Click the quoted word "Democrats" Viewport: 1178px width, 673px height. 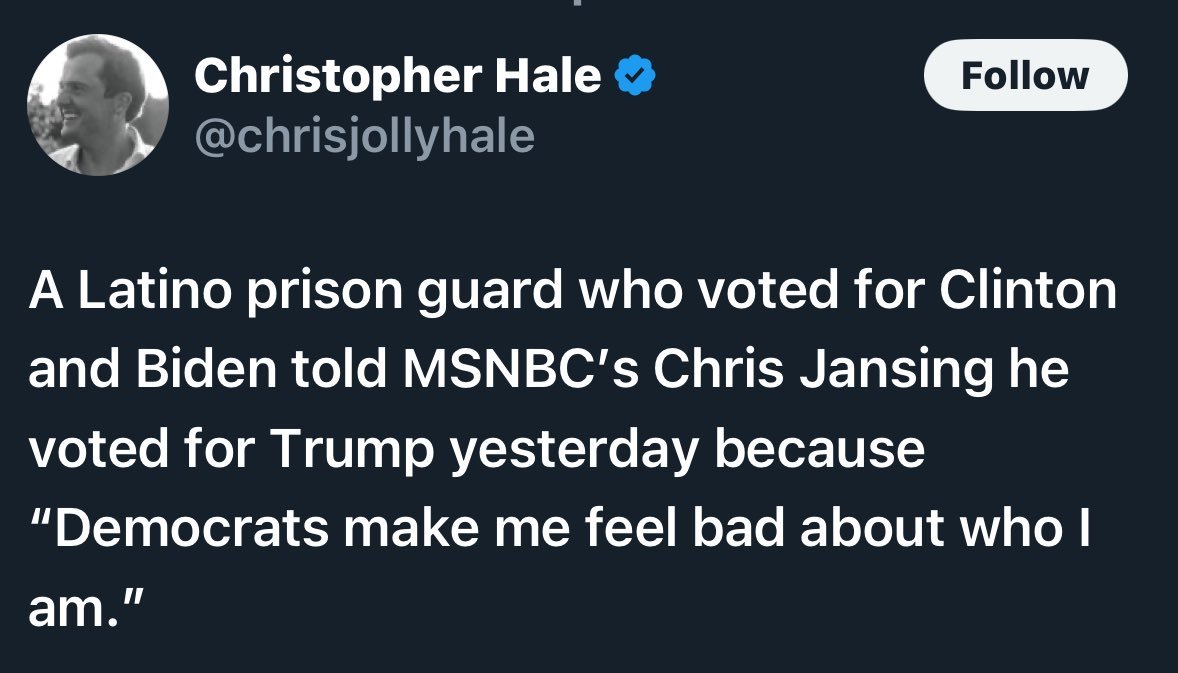click(x=191, y=528)
